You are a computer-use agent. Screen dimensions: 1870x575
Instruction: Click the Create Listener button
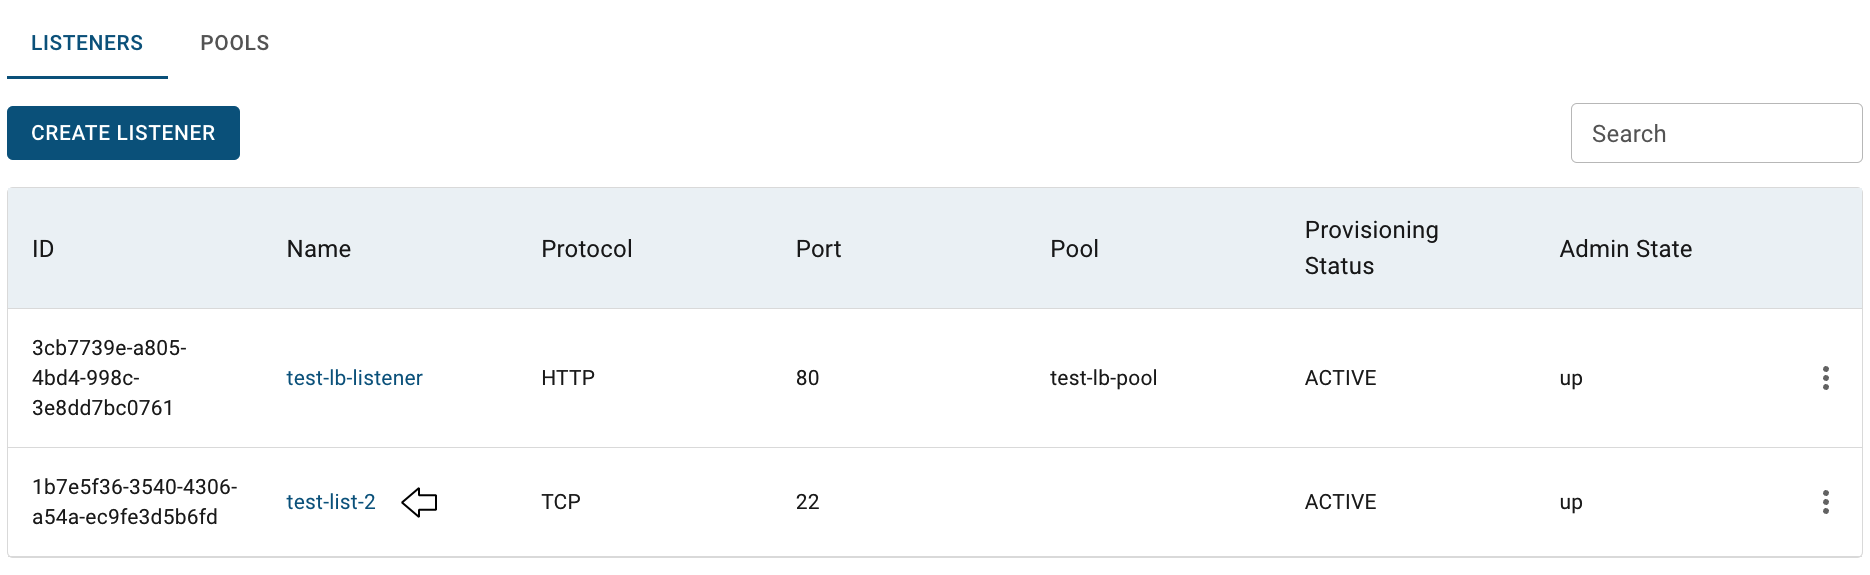pos(123,133)
